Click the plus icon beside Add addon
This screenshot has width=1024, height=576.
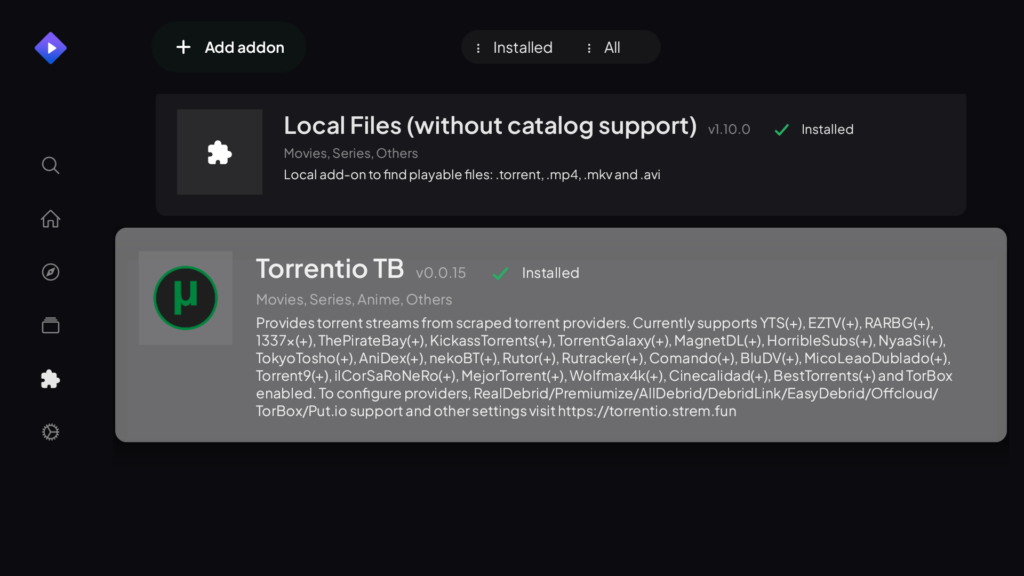(x=184, y=47)
